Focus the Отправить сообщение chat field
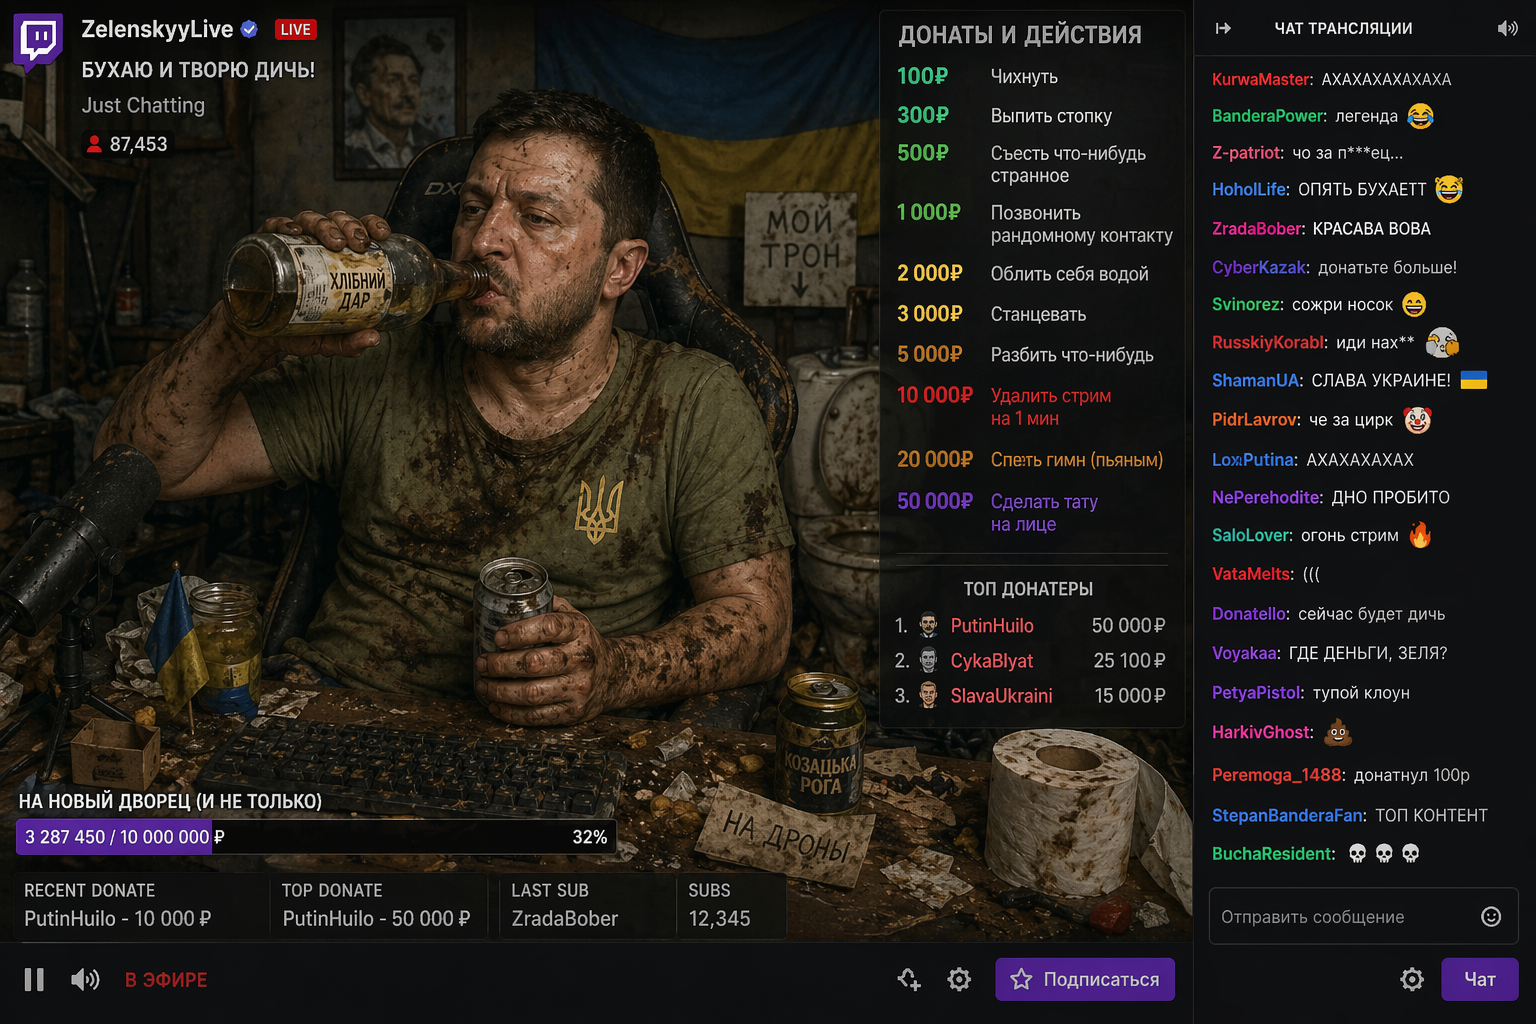The width and height of the screenshot is (1536, 1024). click(x=1340, y=917)
